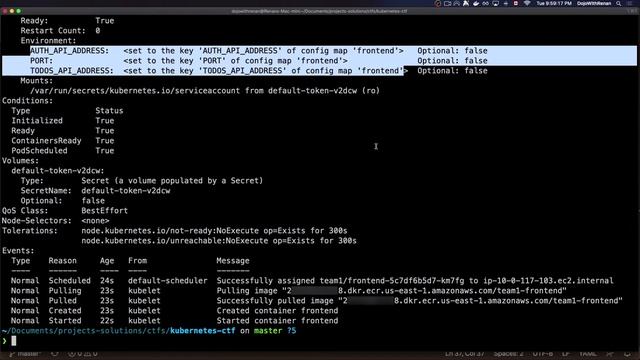
Task: Open the Docker whale menu bar icon
Action: click(x=476, y=3)
